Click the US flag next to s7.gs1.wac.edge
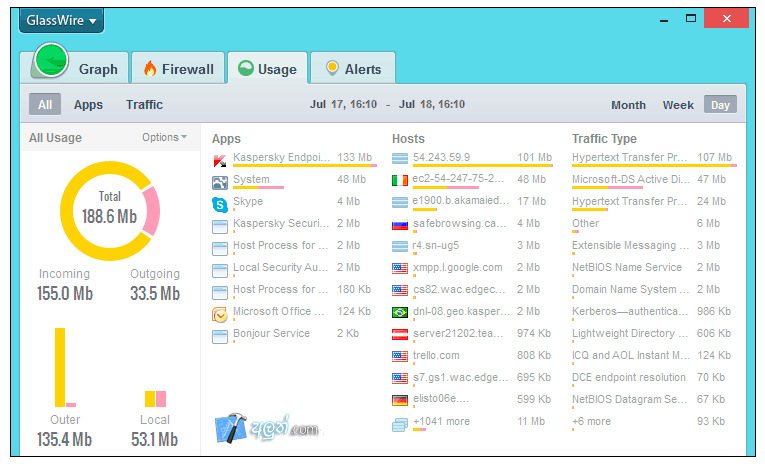The width and height of the screenshot is (765, 464). tap(400, 378)
